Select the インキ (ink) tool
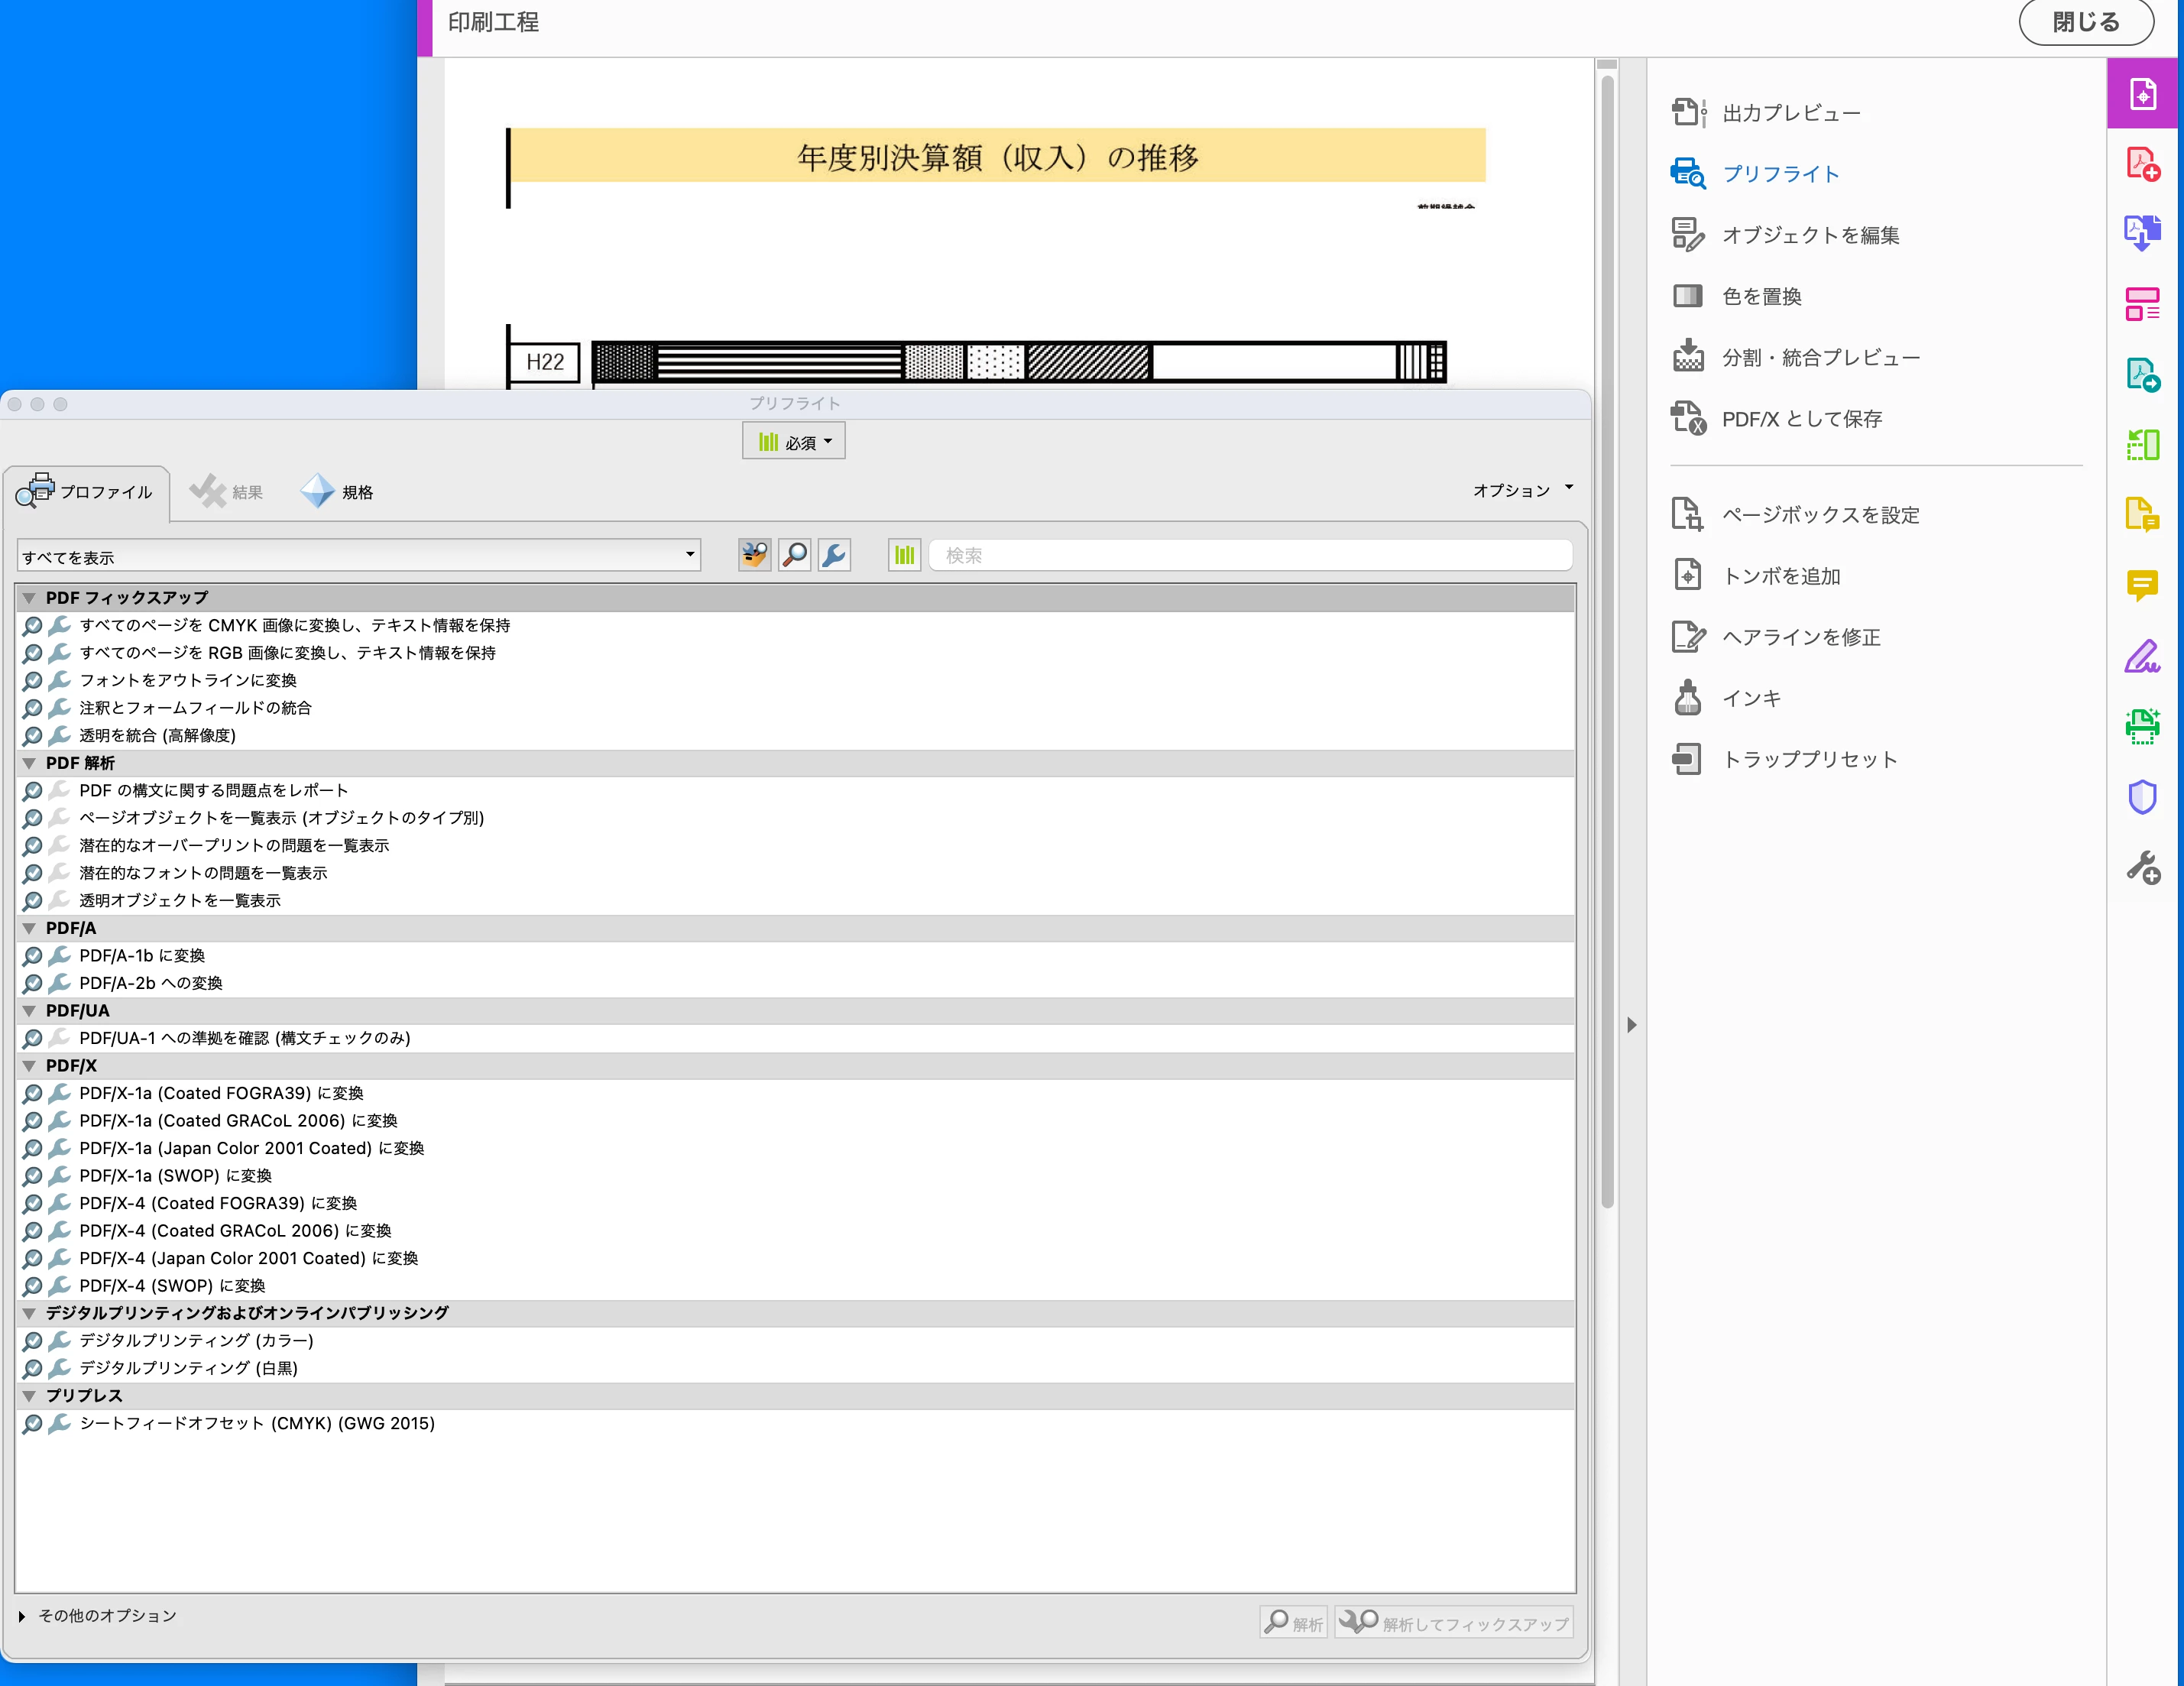 coord(1750,698)
